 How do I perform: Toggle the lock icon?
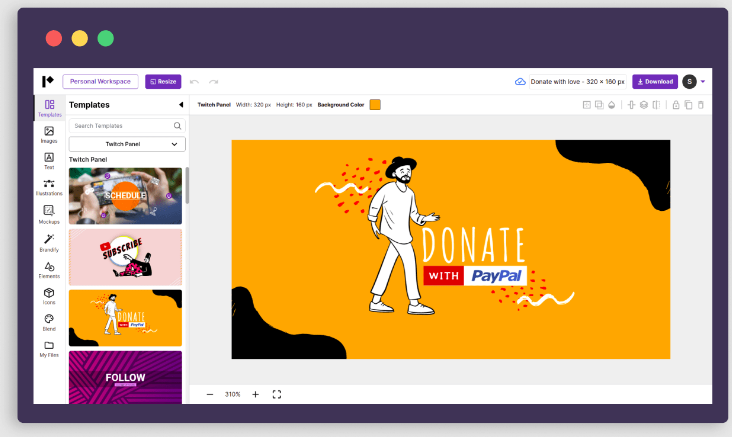[676, 105]
